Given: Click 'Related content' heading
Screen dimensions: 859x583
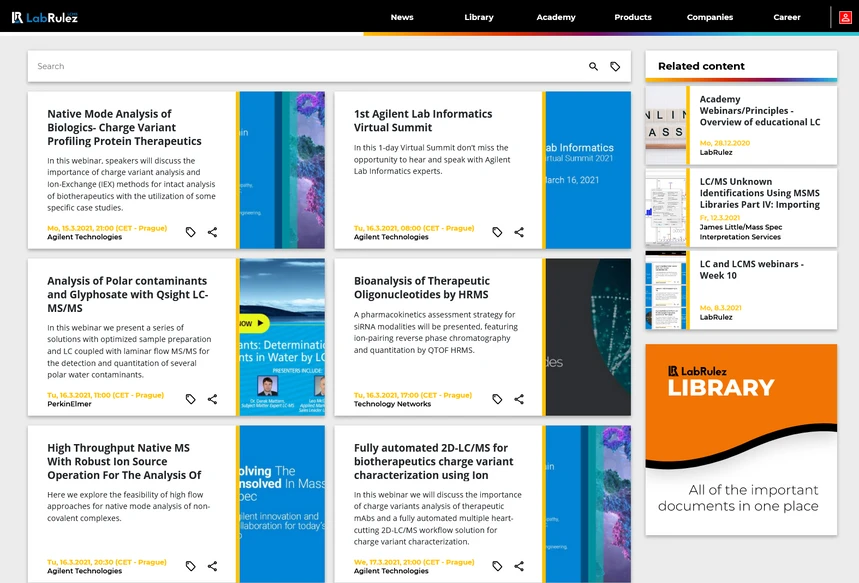Looking at the screenshot, I should pyautogui.click(x=701, y=66).
